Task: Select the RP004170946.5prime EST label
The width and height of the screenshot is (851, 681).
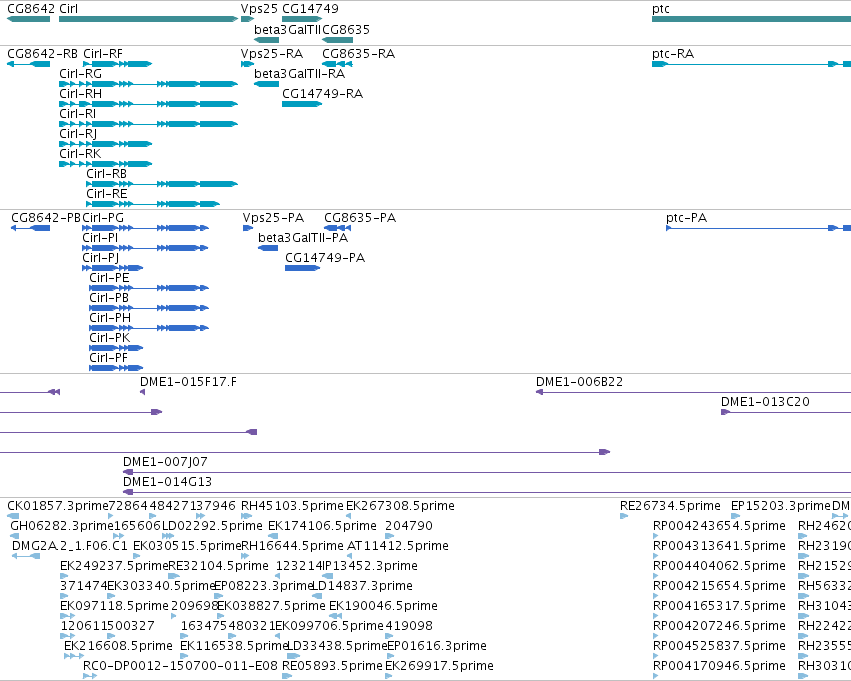Action: [x=719, y=666]
